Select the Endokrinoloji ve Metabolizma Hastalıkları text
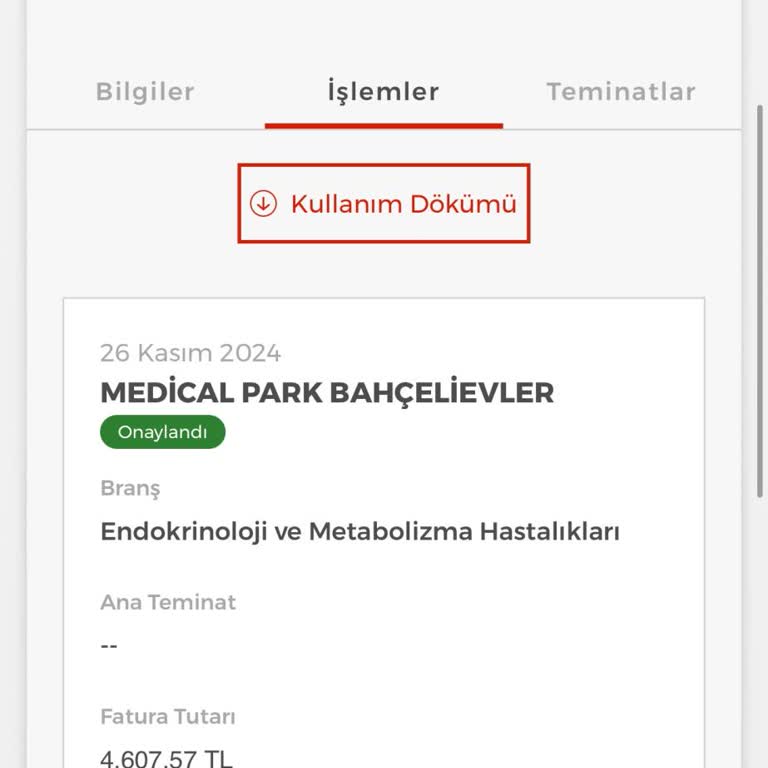The image size is (768, 768). 360,531
